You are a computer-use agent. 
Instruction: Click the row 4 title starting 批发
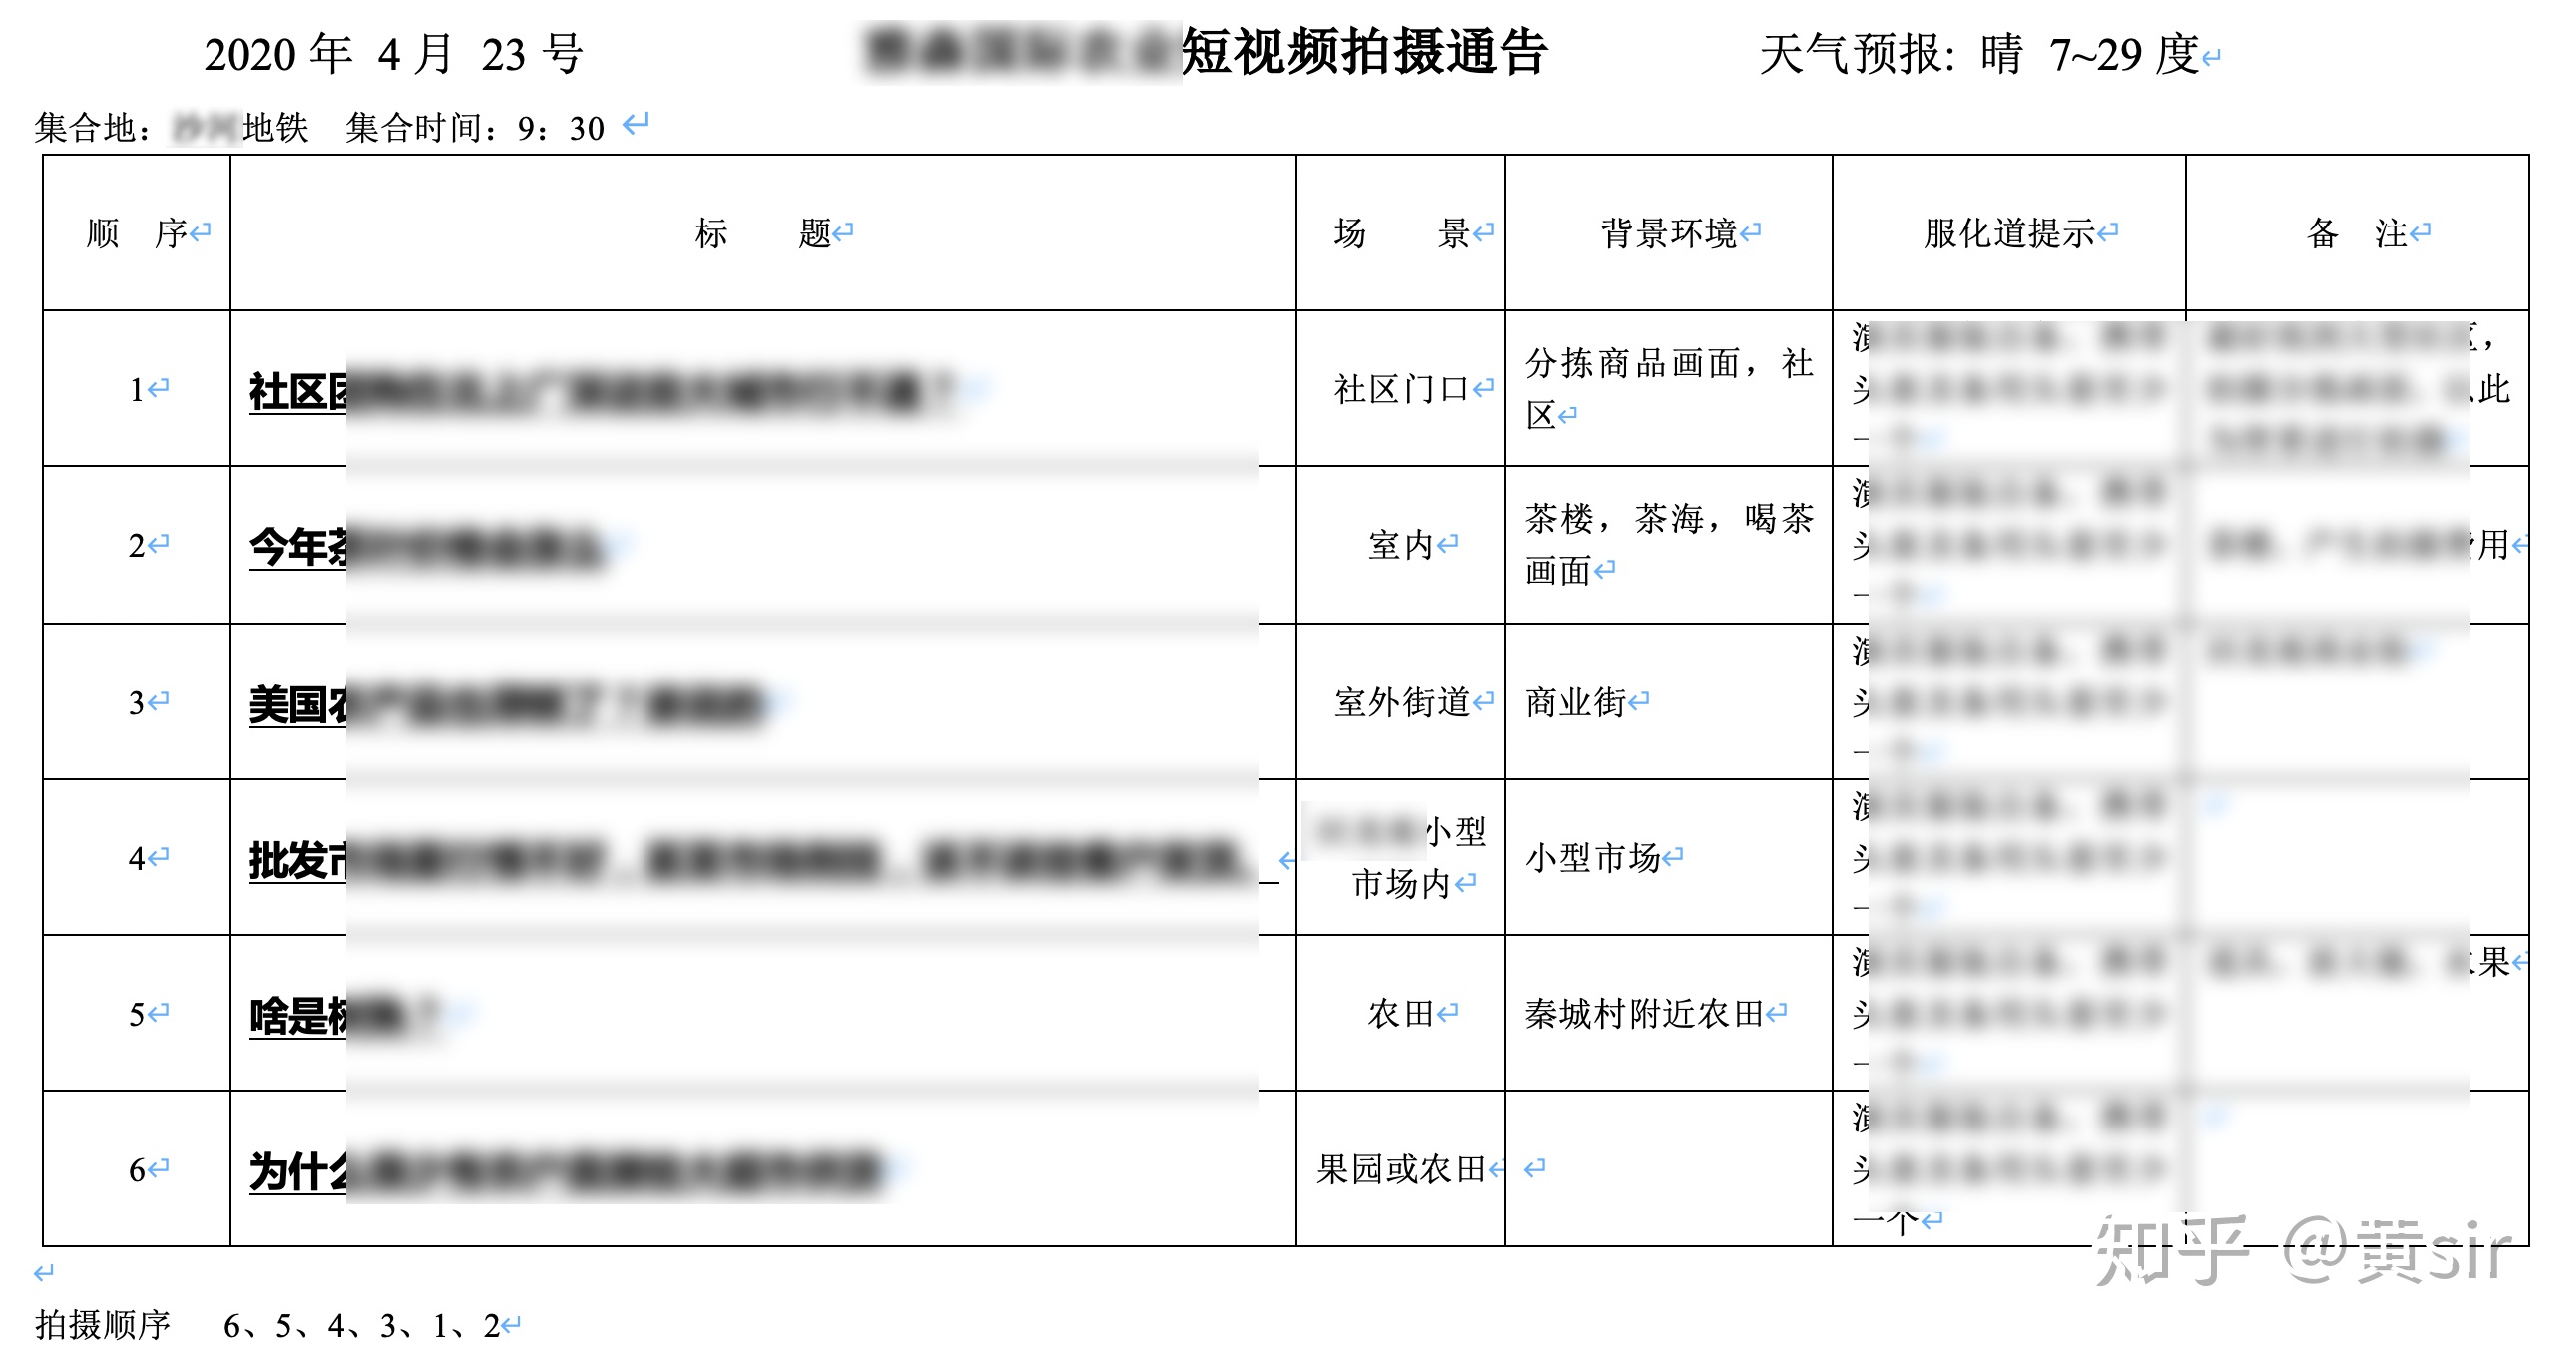click(763, 860)
